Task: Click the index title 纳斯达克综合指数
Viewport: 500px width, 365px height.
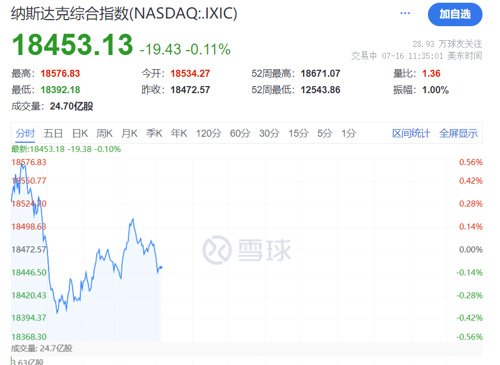Action: pyautogui.click(x=70, y=14)
